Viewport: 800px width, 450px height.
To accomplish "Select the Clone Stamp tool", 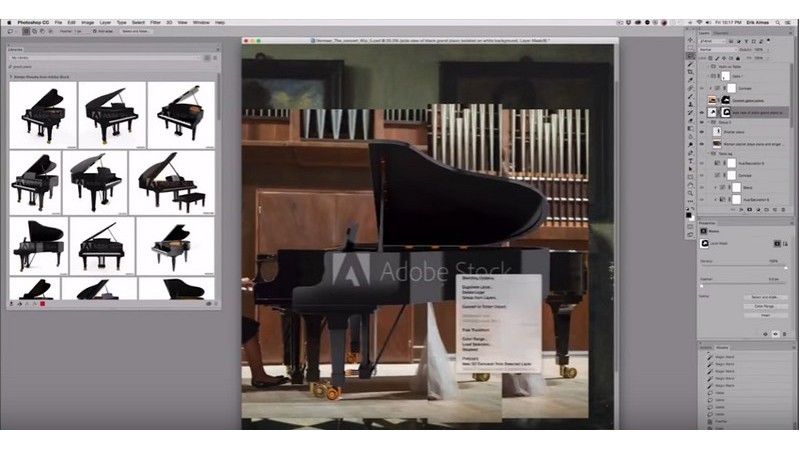I will 690,104.
